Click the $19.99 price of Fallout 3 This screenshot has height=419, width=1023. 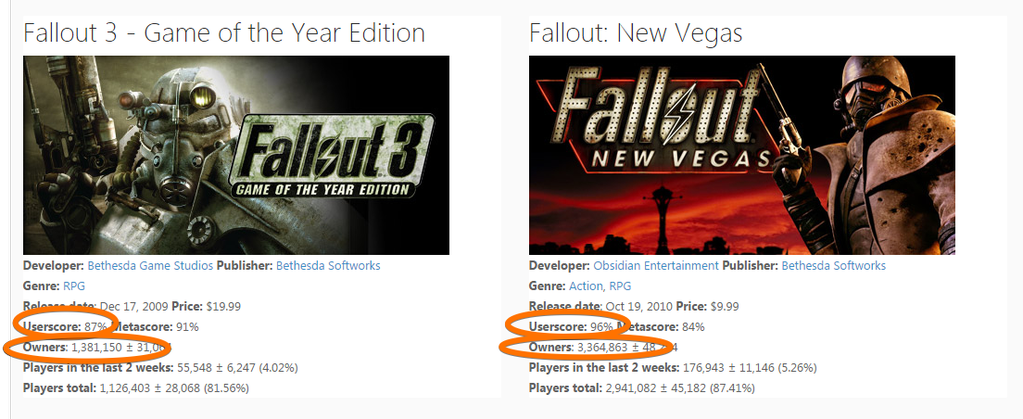pos(222,306)
